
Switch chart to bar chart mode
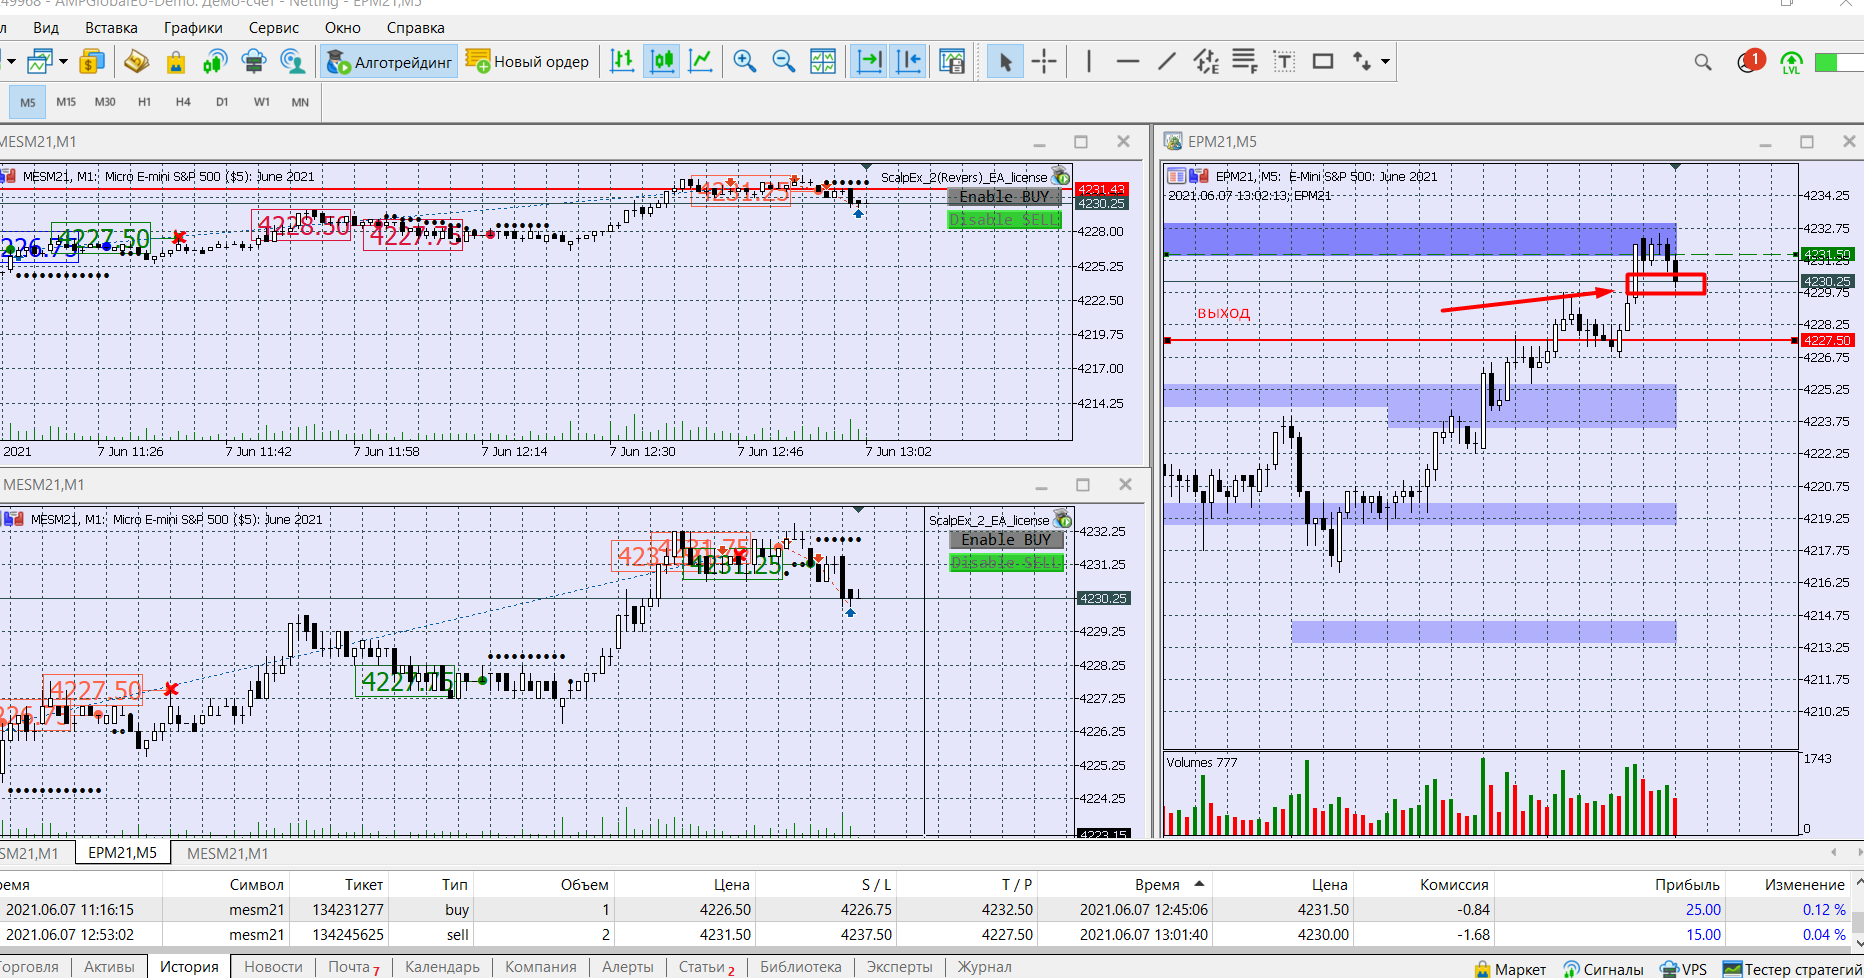[622, 62]
